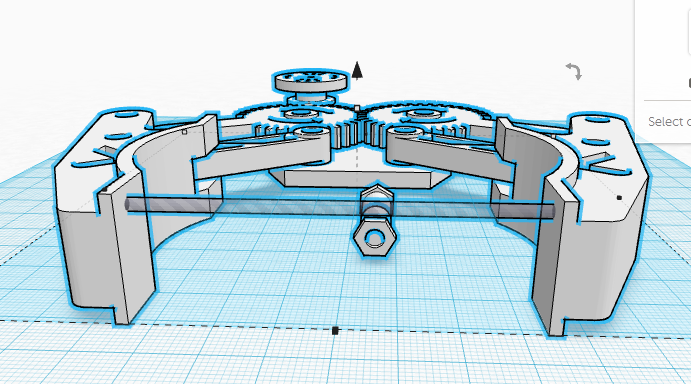Image resolution: width=691 pixels, height=384 pixels.
Task: Click the white height handle between the gears
Action: coord(357,108)
